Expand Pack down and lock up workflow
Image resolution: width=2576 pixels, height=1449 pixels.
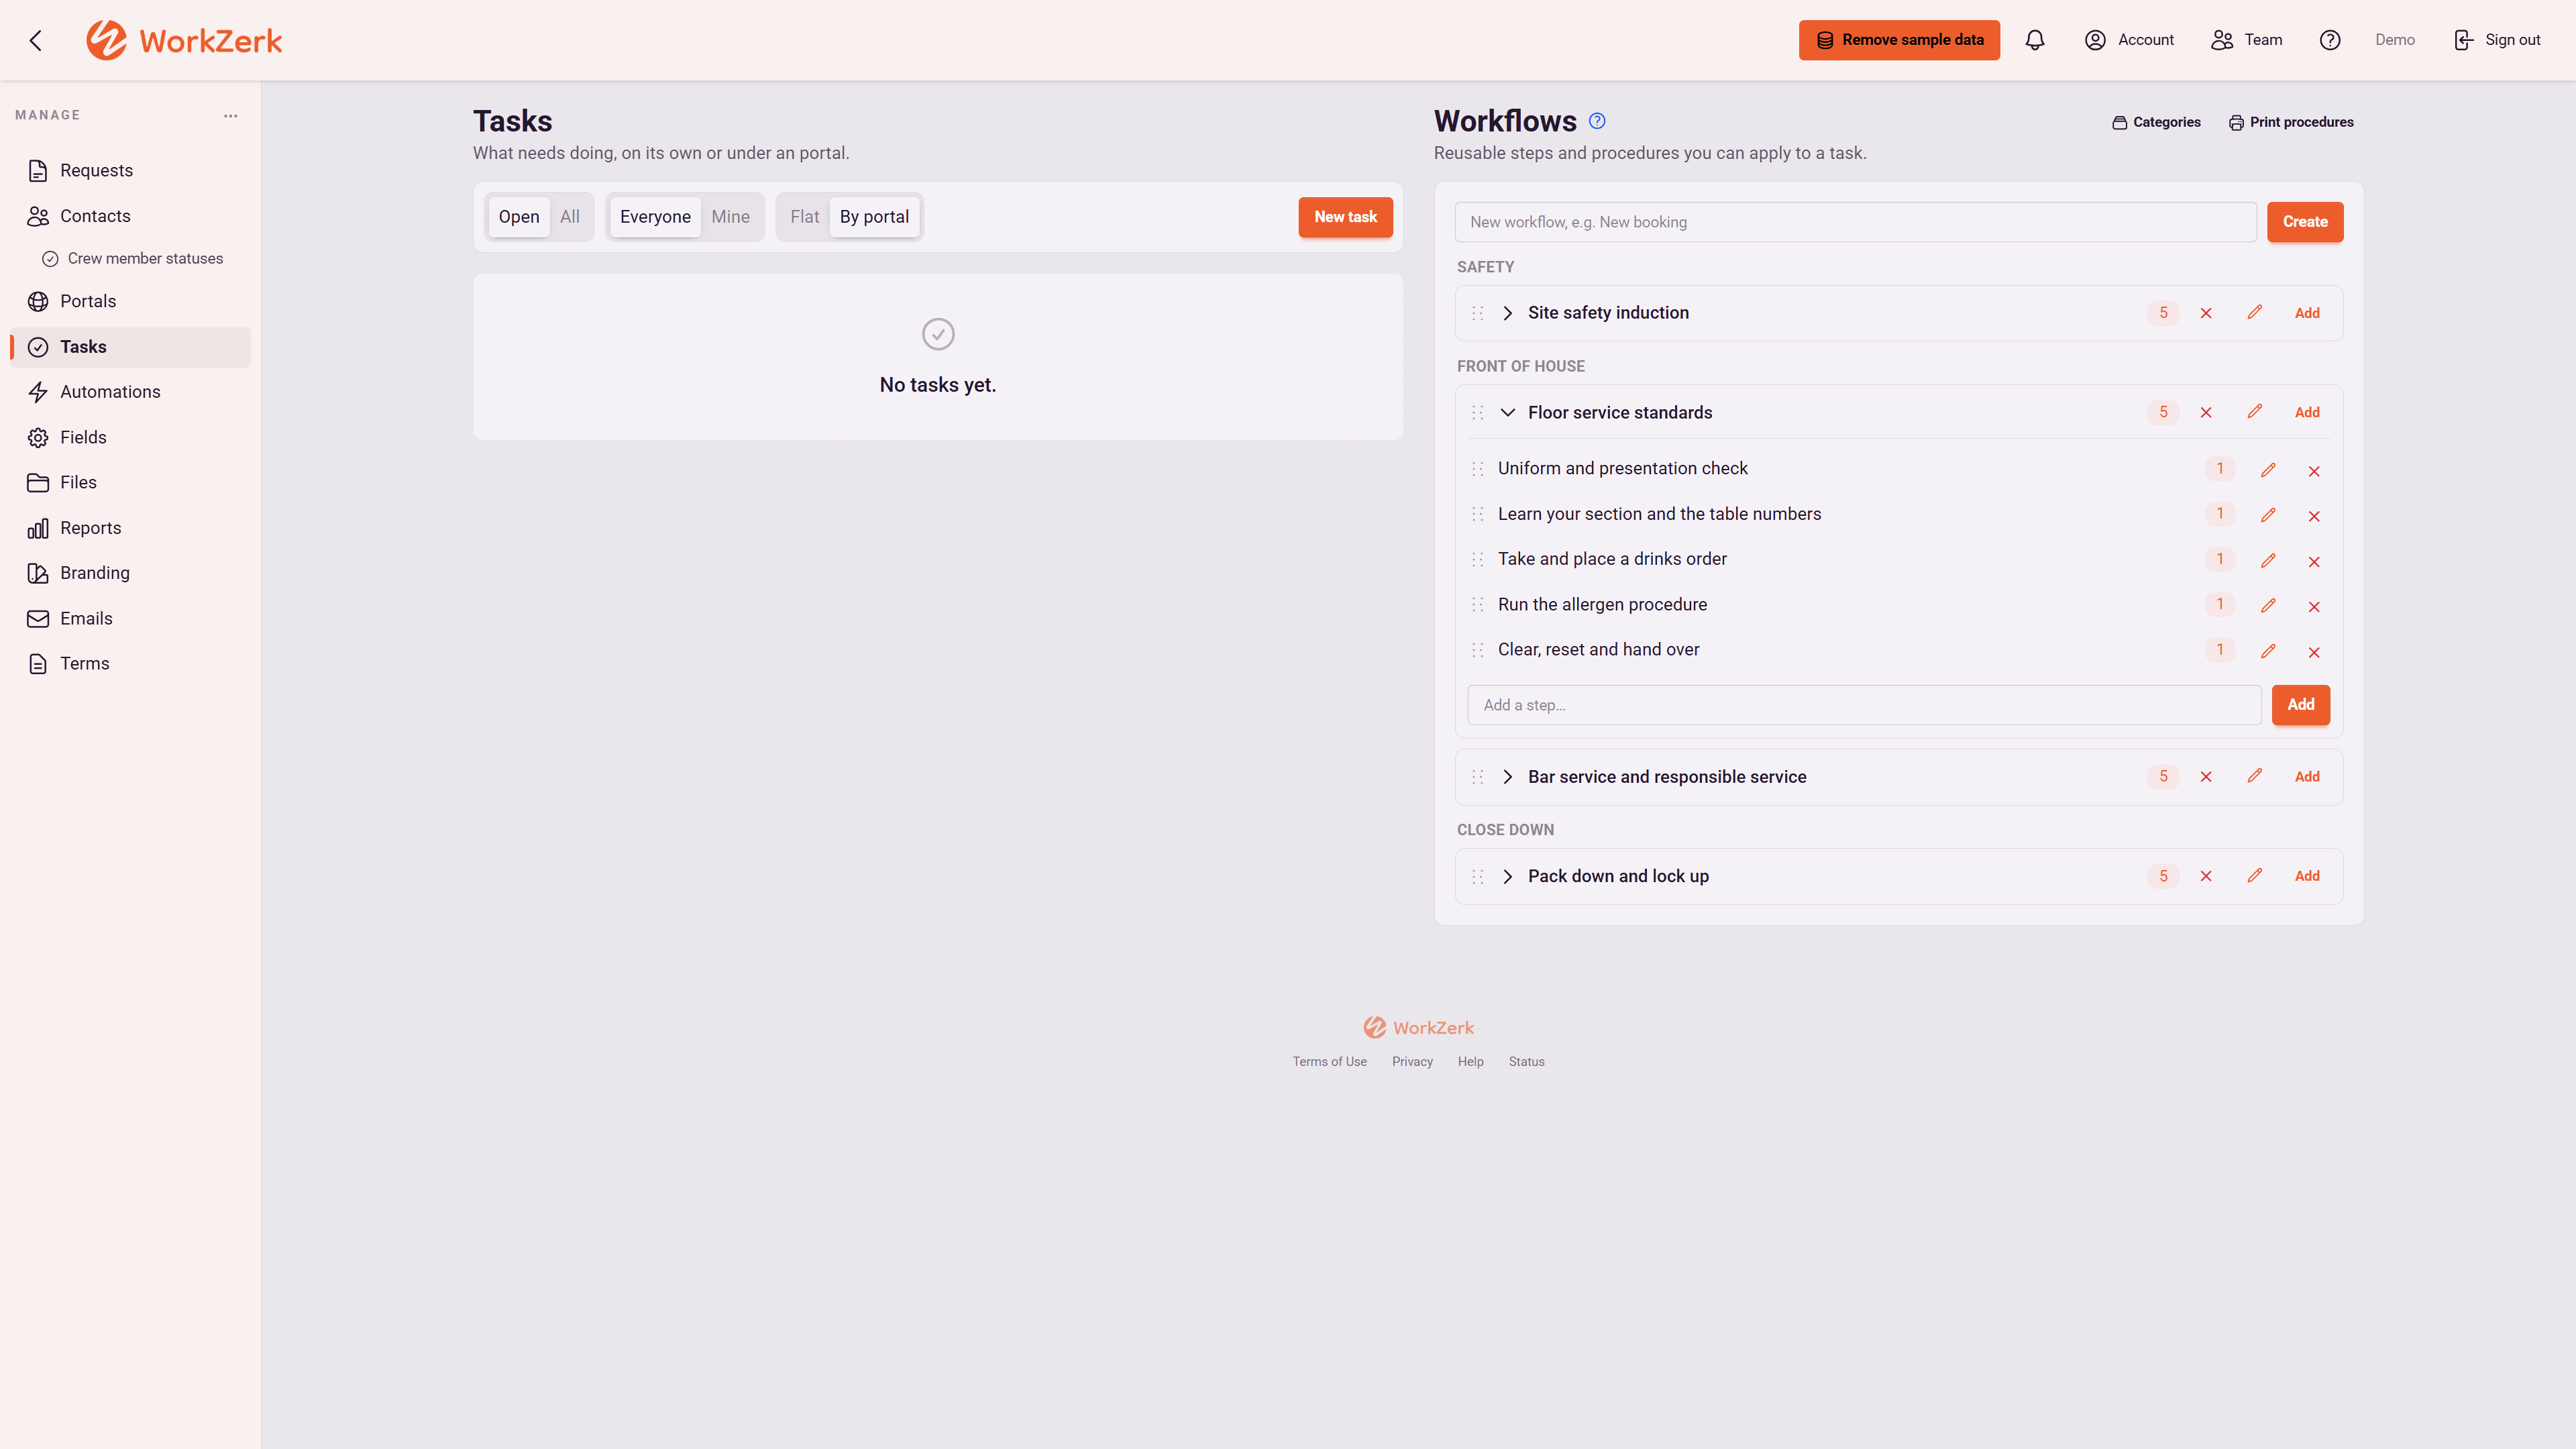pos(1507,876)
